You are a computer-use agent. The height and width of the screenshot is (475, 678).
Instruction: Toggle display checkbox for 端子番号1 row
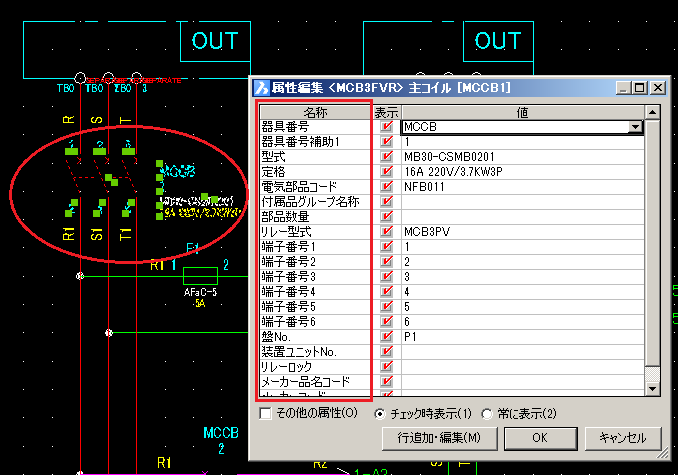(x=387, y=246)
